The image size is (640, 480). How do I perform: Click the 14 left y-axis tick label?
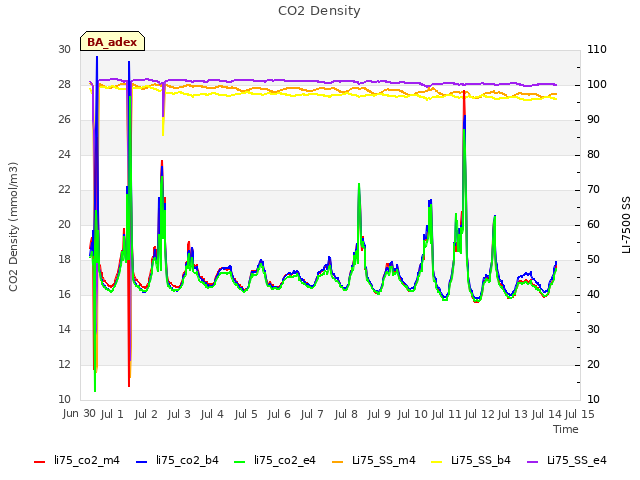[64, 330]
